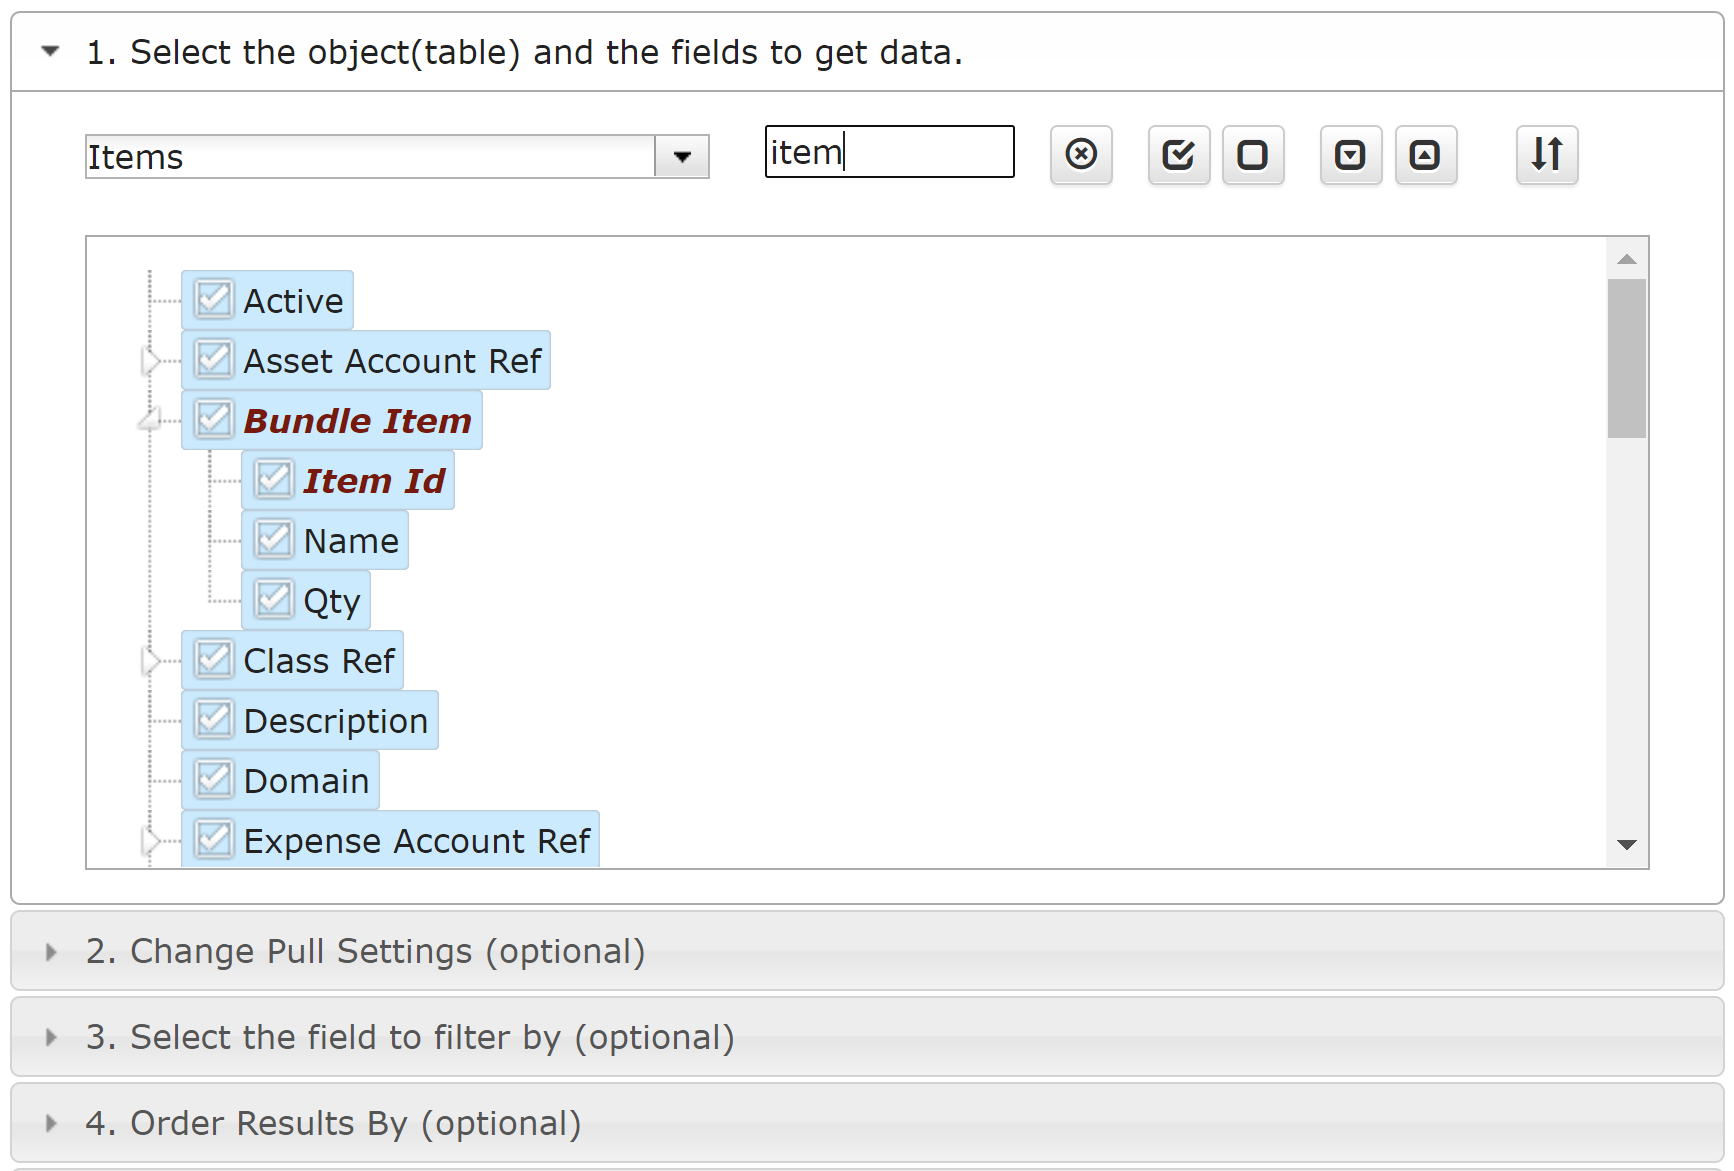The height and width of the screenshot is (1171, 1734).
Task: Click the expand all nodes icon
Action: tap(1351, 155)
